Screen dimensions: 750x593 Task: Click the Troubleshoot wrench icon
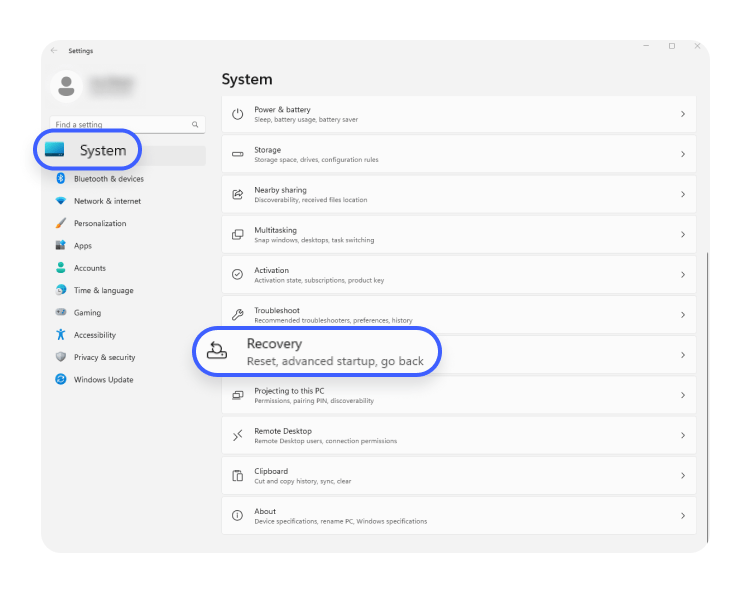[237, 315]
